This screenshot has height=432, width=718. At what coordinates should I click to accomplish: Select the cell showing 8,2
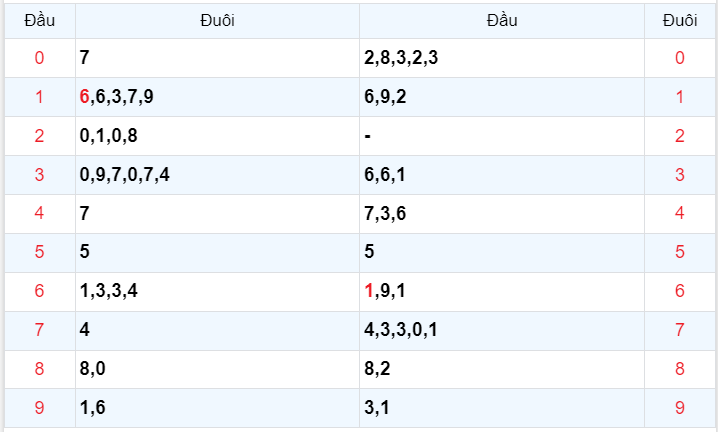click(x=378, y=369)
